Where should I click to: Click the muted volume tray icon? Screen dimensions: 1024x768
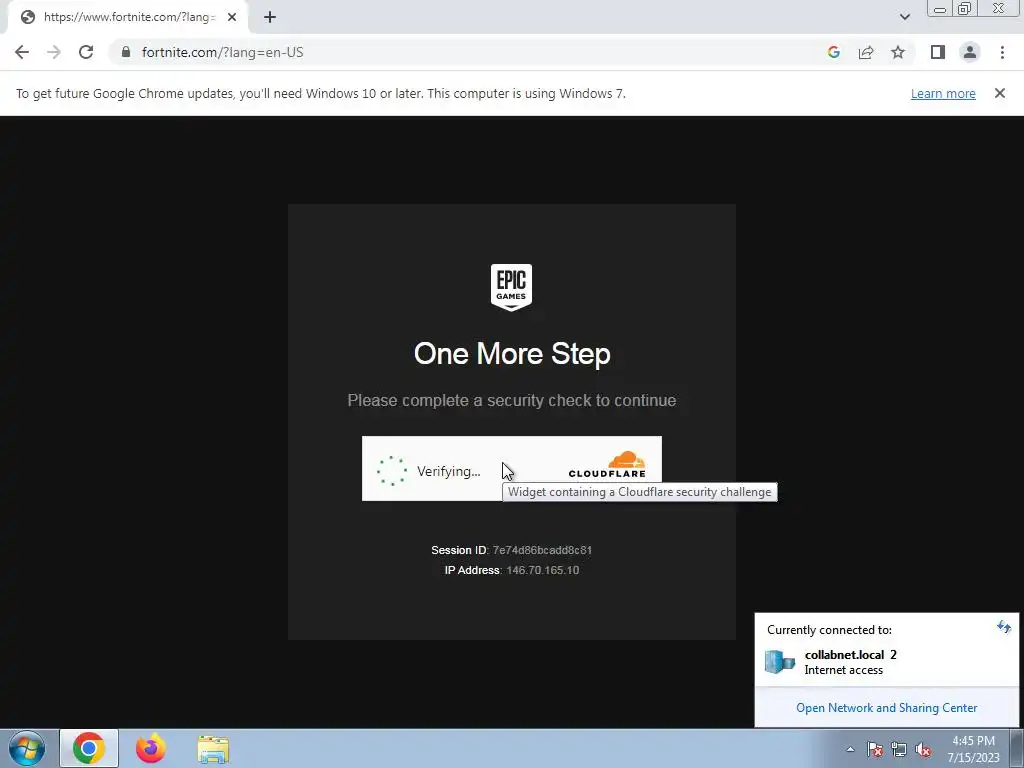(923, 749)
